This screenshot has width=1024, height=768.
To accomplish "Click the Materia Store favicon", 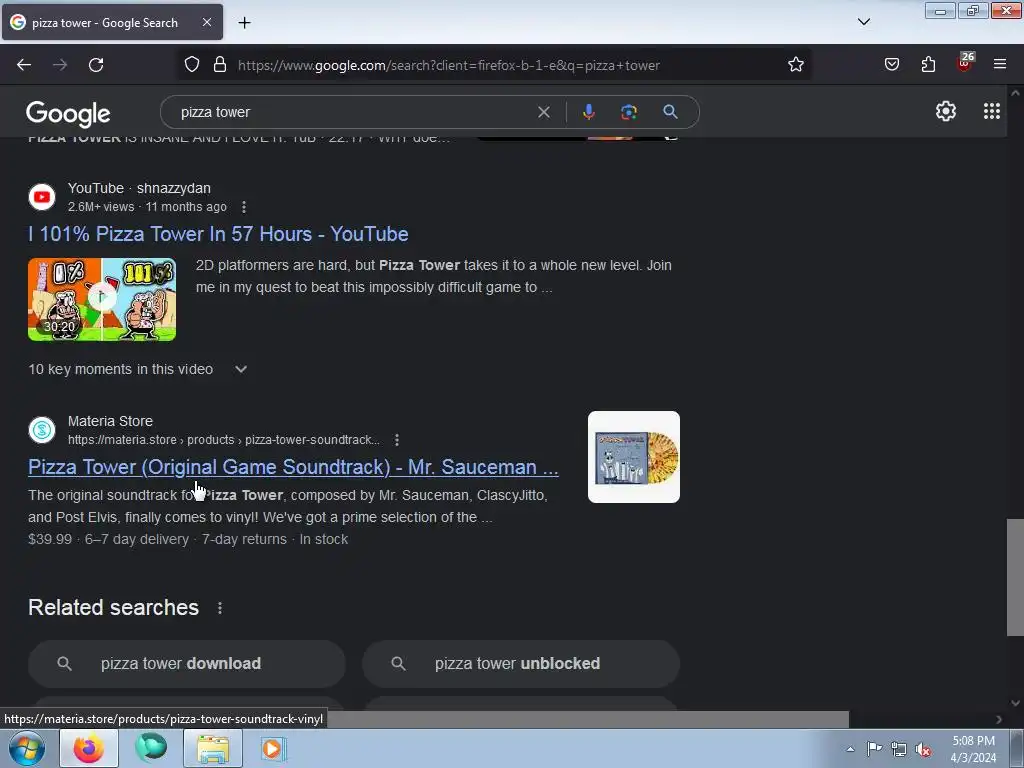I will pos(42,430).
